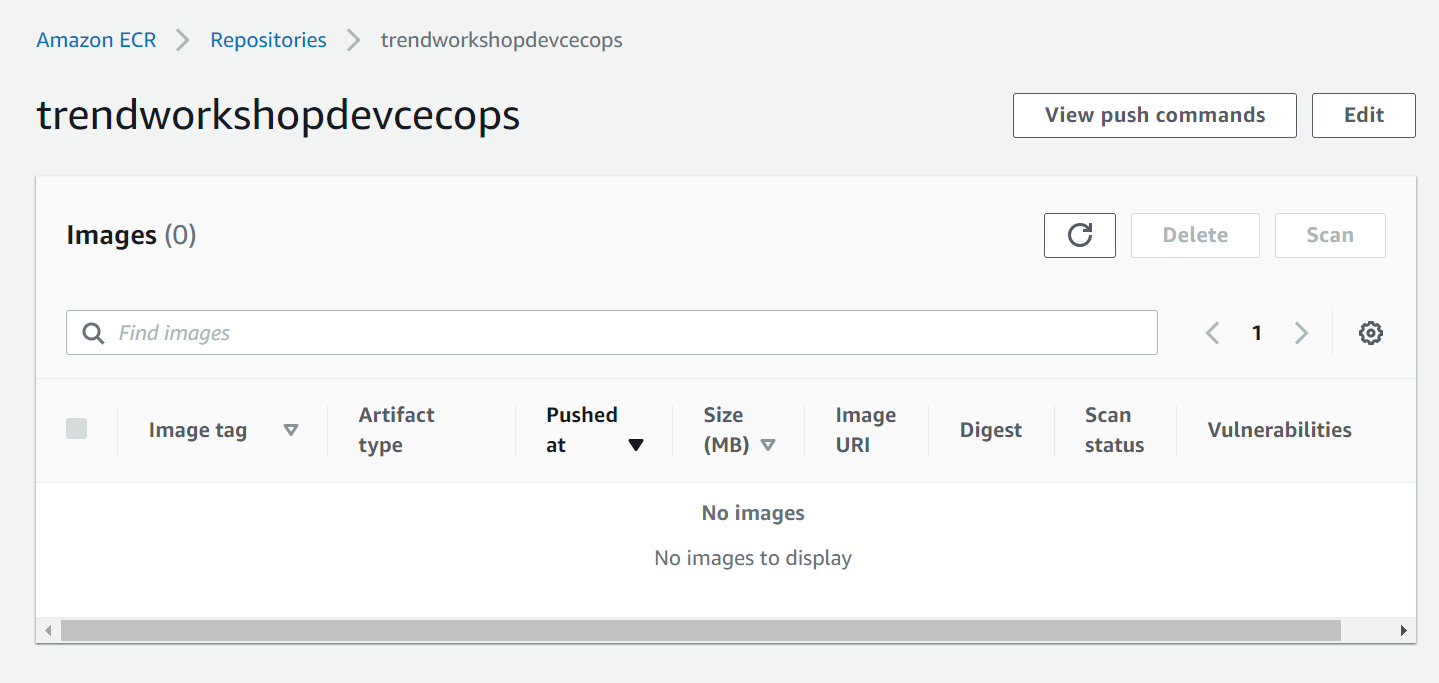The image size is (1439, 683).
Task: Click the search magnifier icon
Action: (93, 333)
